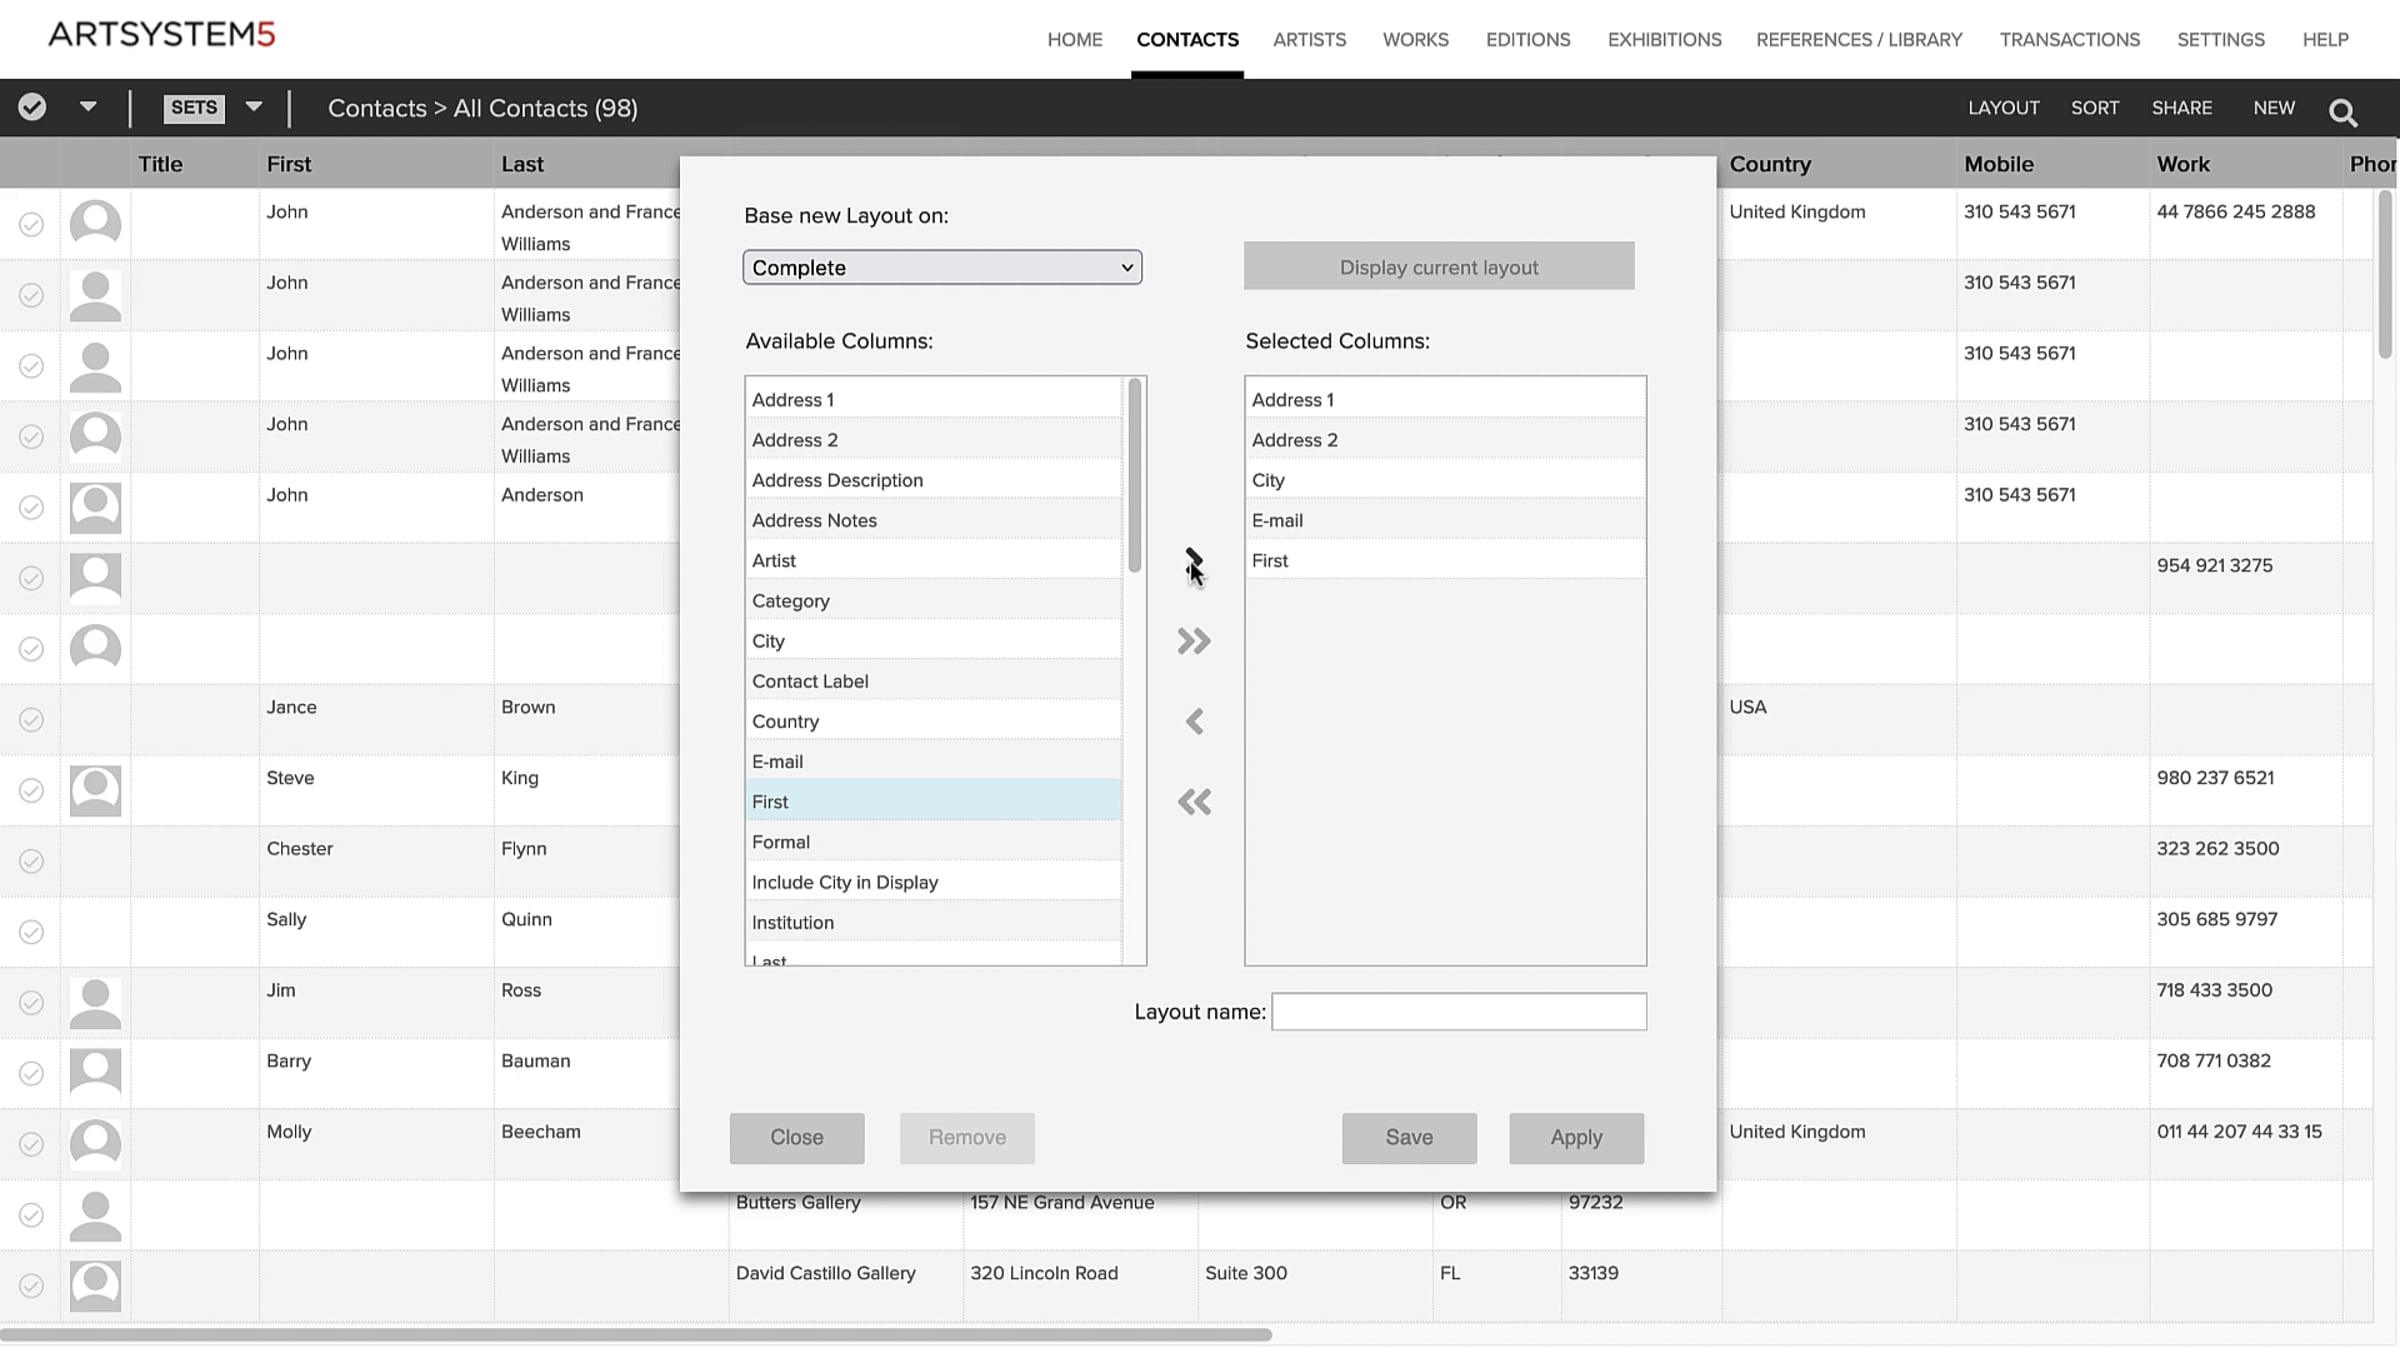Image resolution: width=2400 pixels, height=1348 pixels.
Task: Select E-mail in Selected Columns list
Action: click(x=1445, y=520)
